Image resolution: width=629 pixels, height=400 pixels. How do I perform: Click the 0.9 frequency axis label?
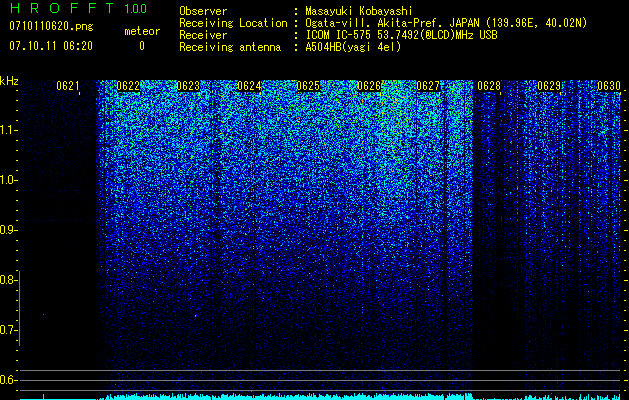8,230
